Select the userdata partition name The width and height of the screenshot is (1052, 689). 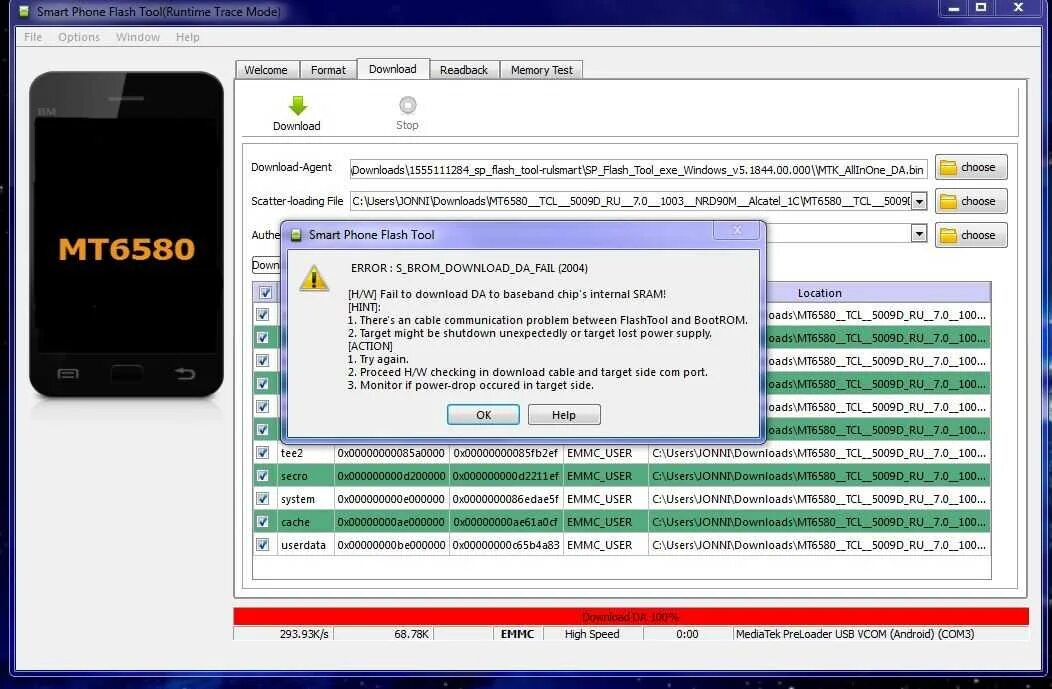tap(303, 545)
